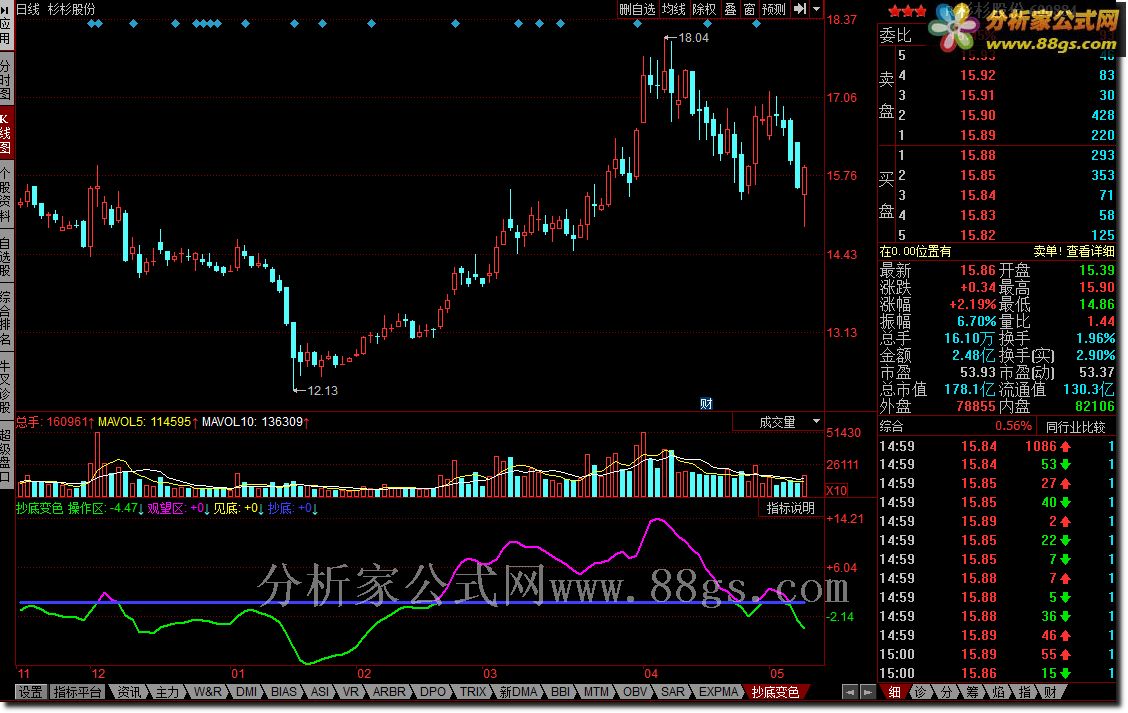
Task: Click the left scroll arrow beside bottom tabs
Action: (850, 692)
